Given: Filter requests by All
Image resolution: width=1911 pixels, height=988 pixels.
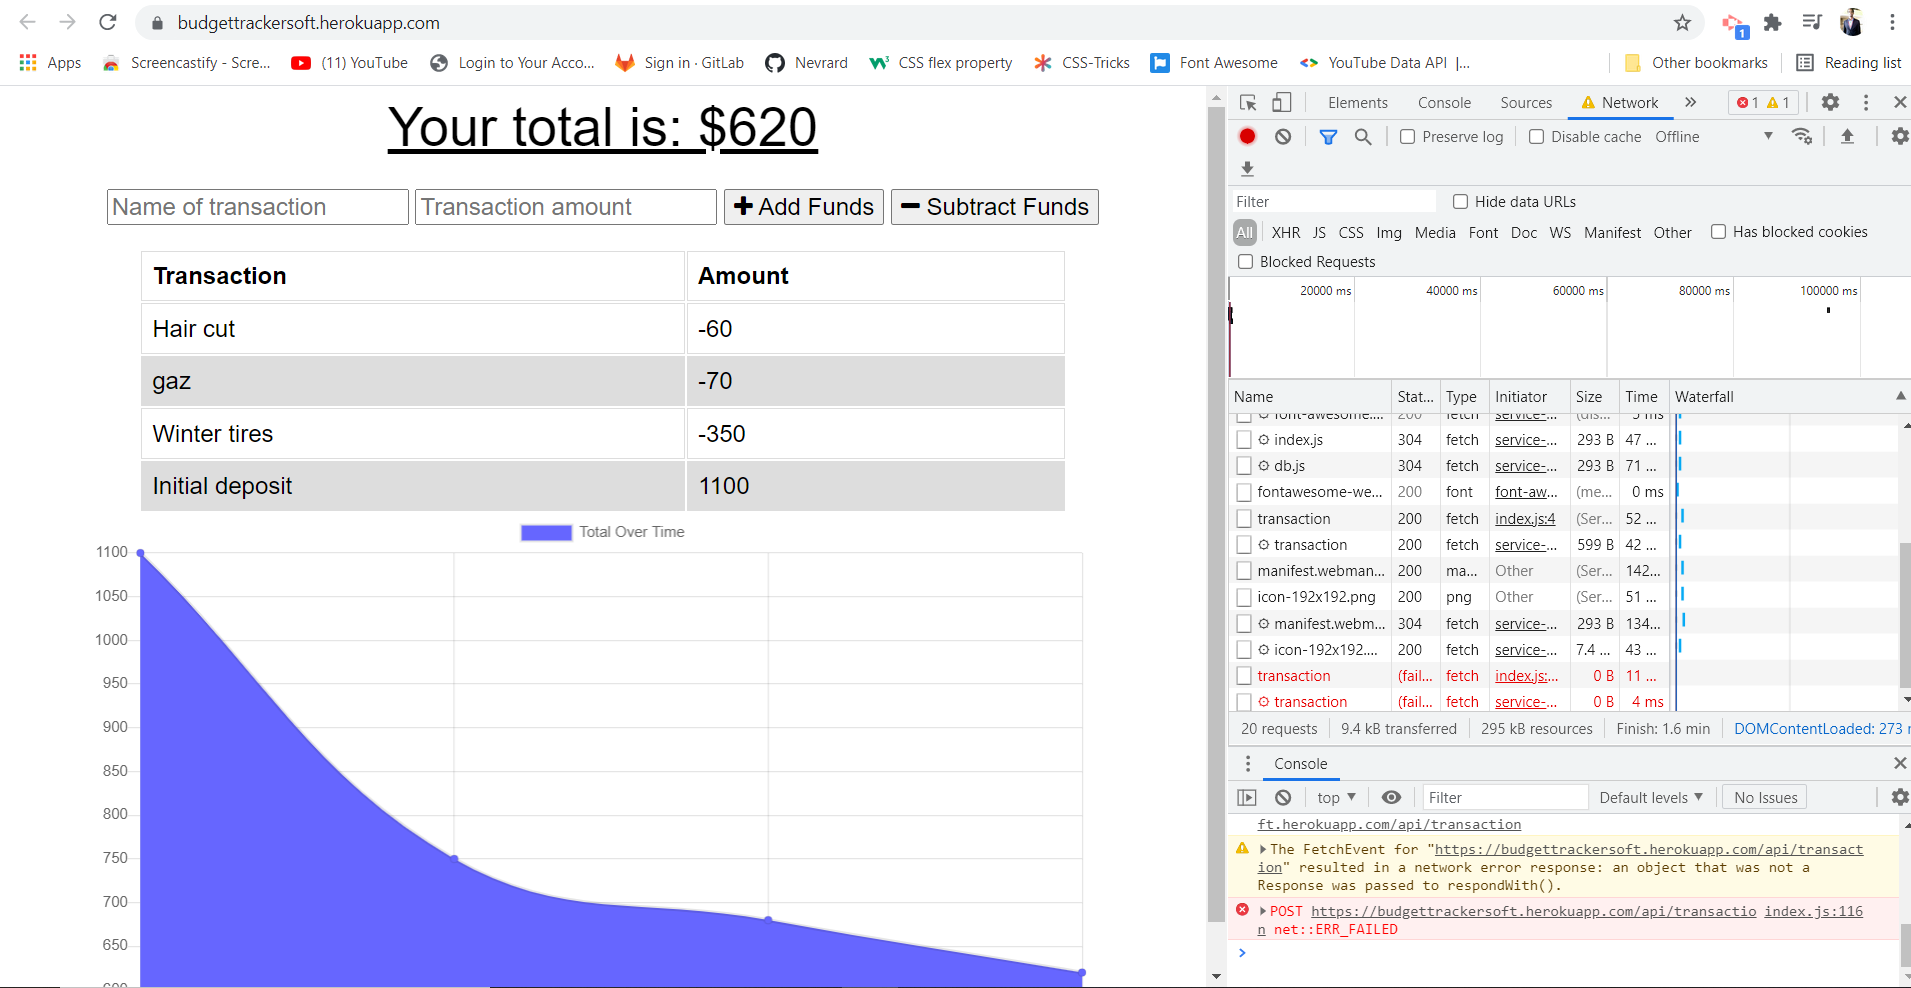Looking at the screenshot, I should pos(1244,232).
